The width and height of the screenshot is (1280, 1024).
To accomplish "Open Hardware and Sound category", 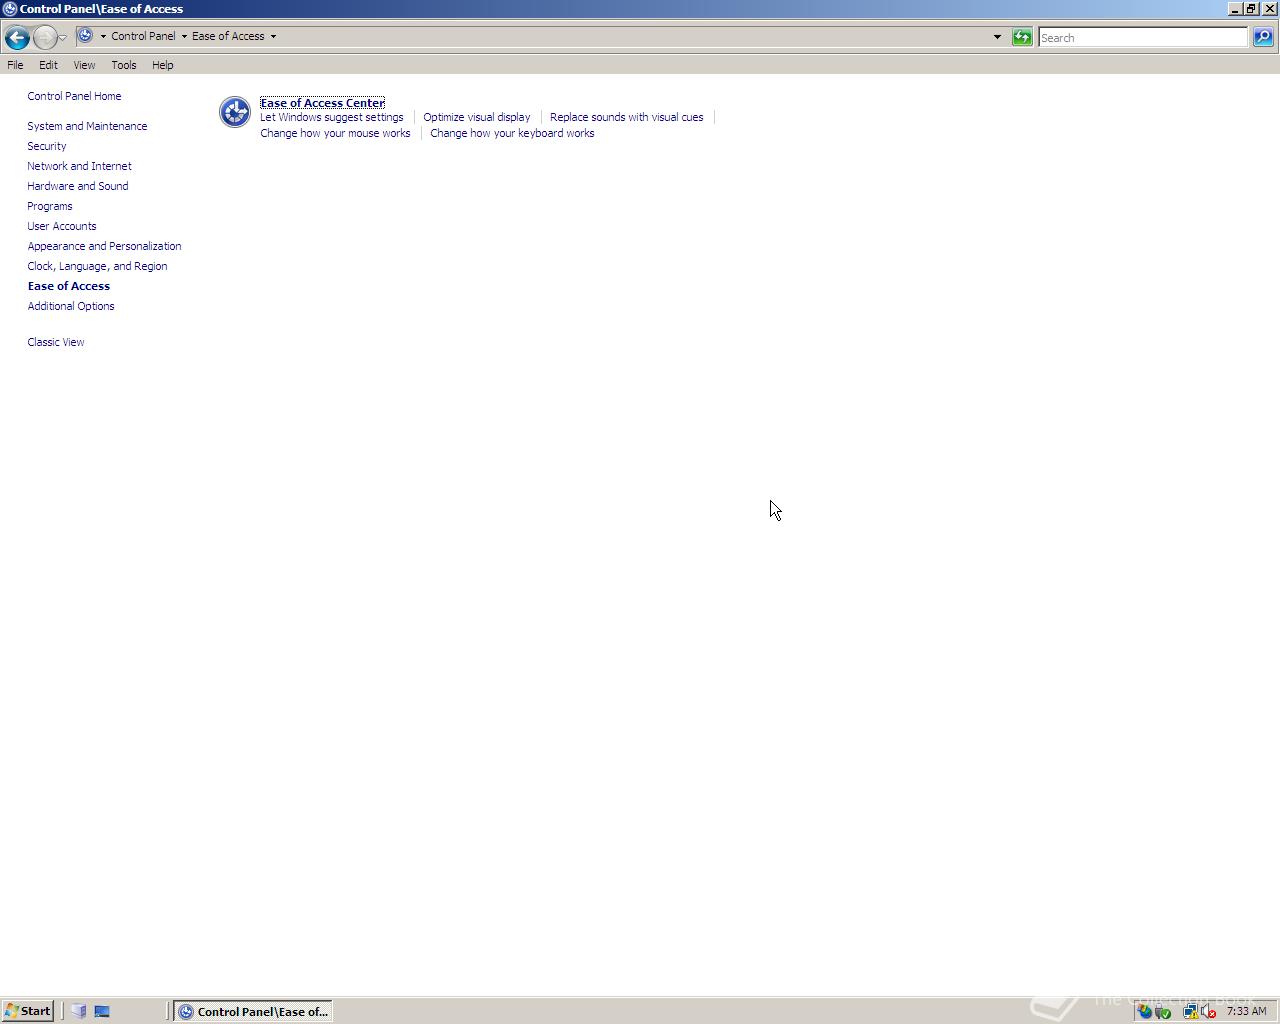I will [78, 186].
